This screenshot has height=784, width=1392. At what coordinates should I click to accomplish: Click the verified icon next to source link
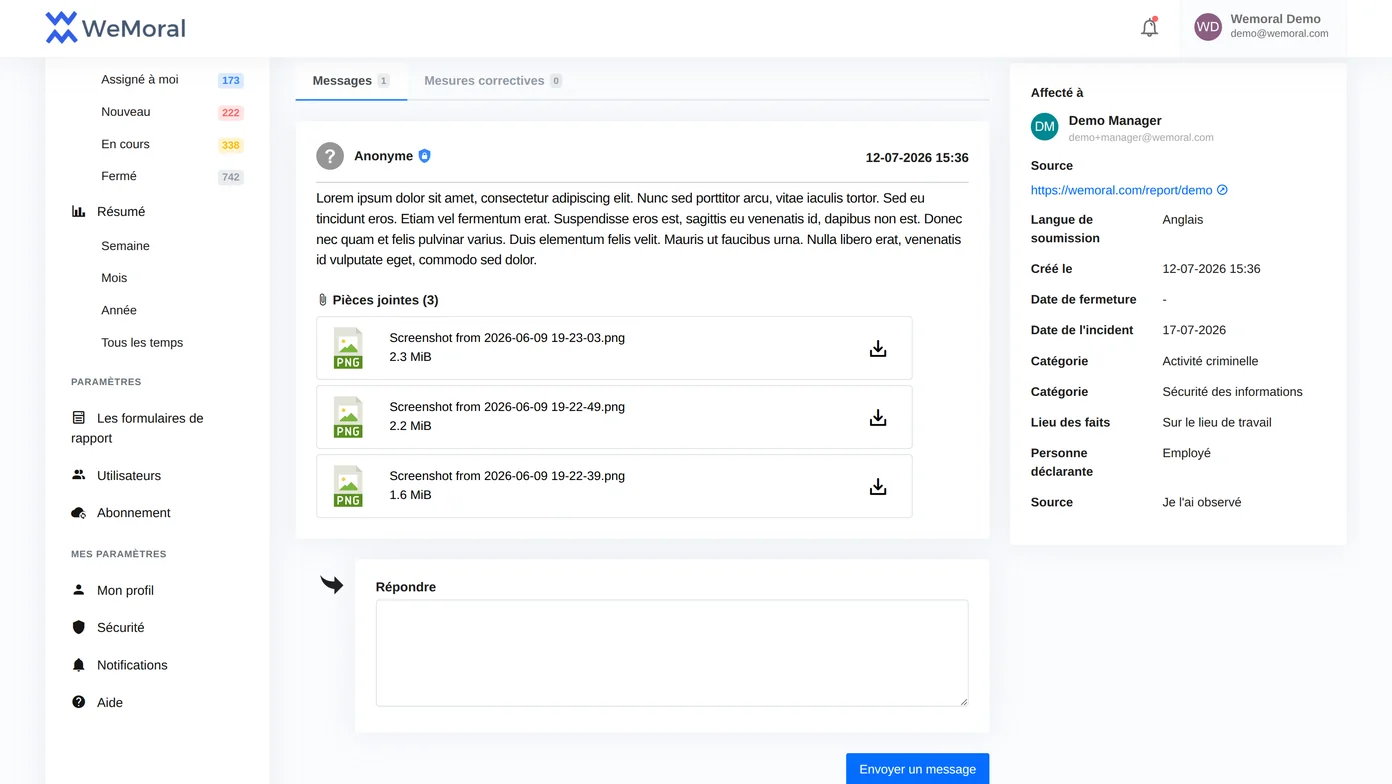coord(1222,190)
